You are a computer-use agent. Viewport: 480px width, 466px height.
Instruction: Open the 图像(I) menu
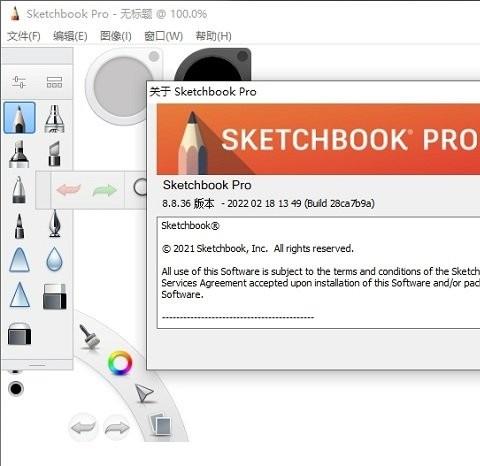116,36
